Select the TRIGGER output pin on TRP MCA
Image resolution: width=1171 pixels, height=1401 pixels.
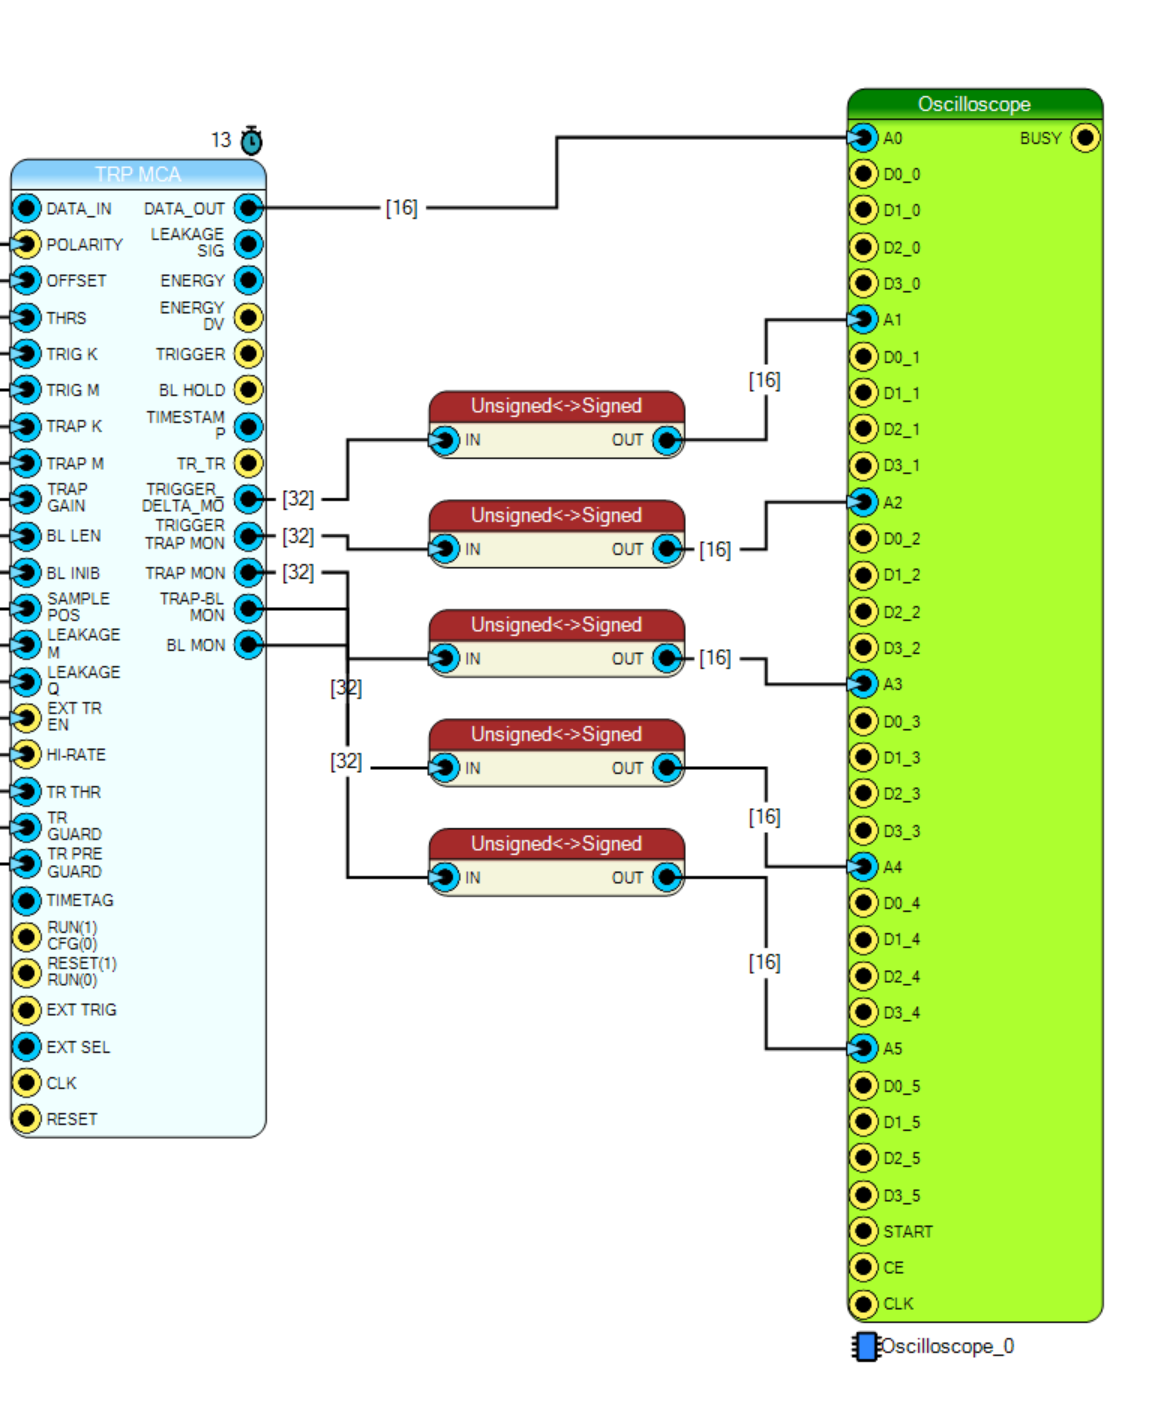249,354
